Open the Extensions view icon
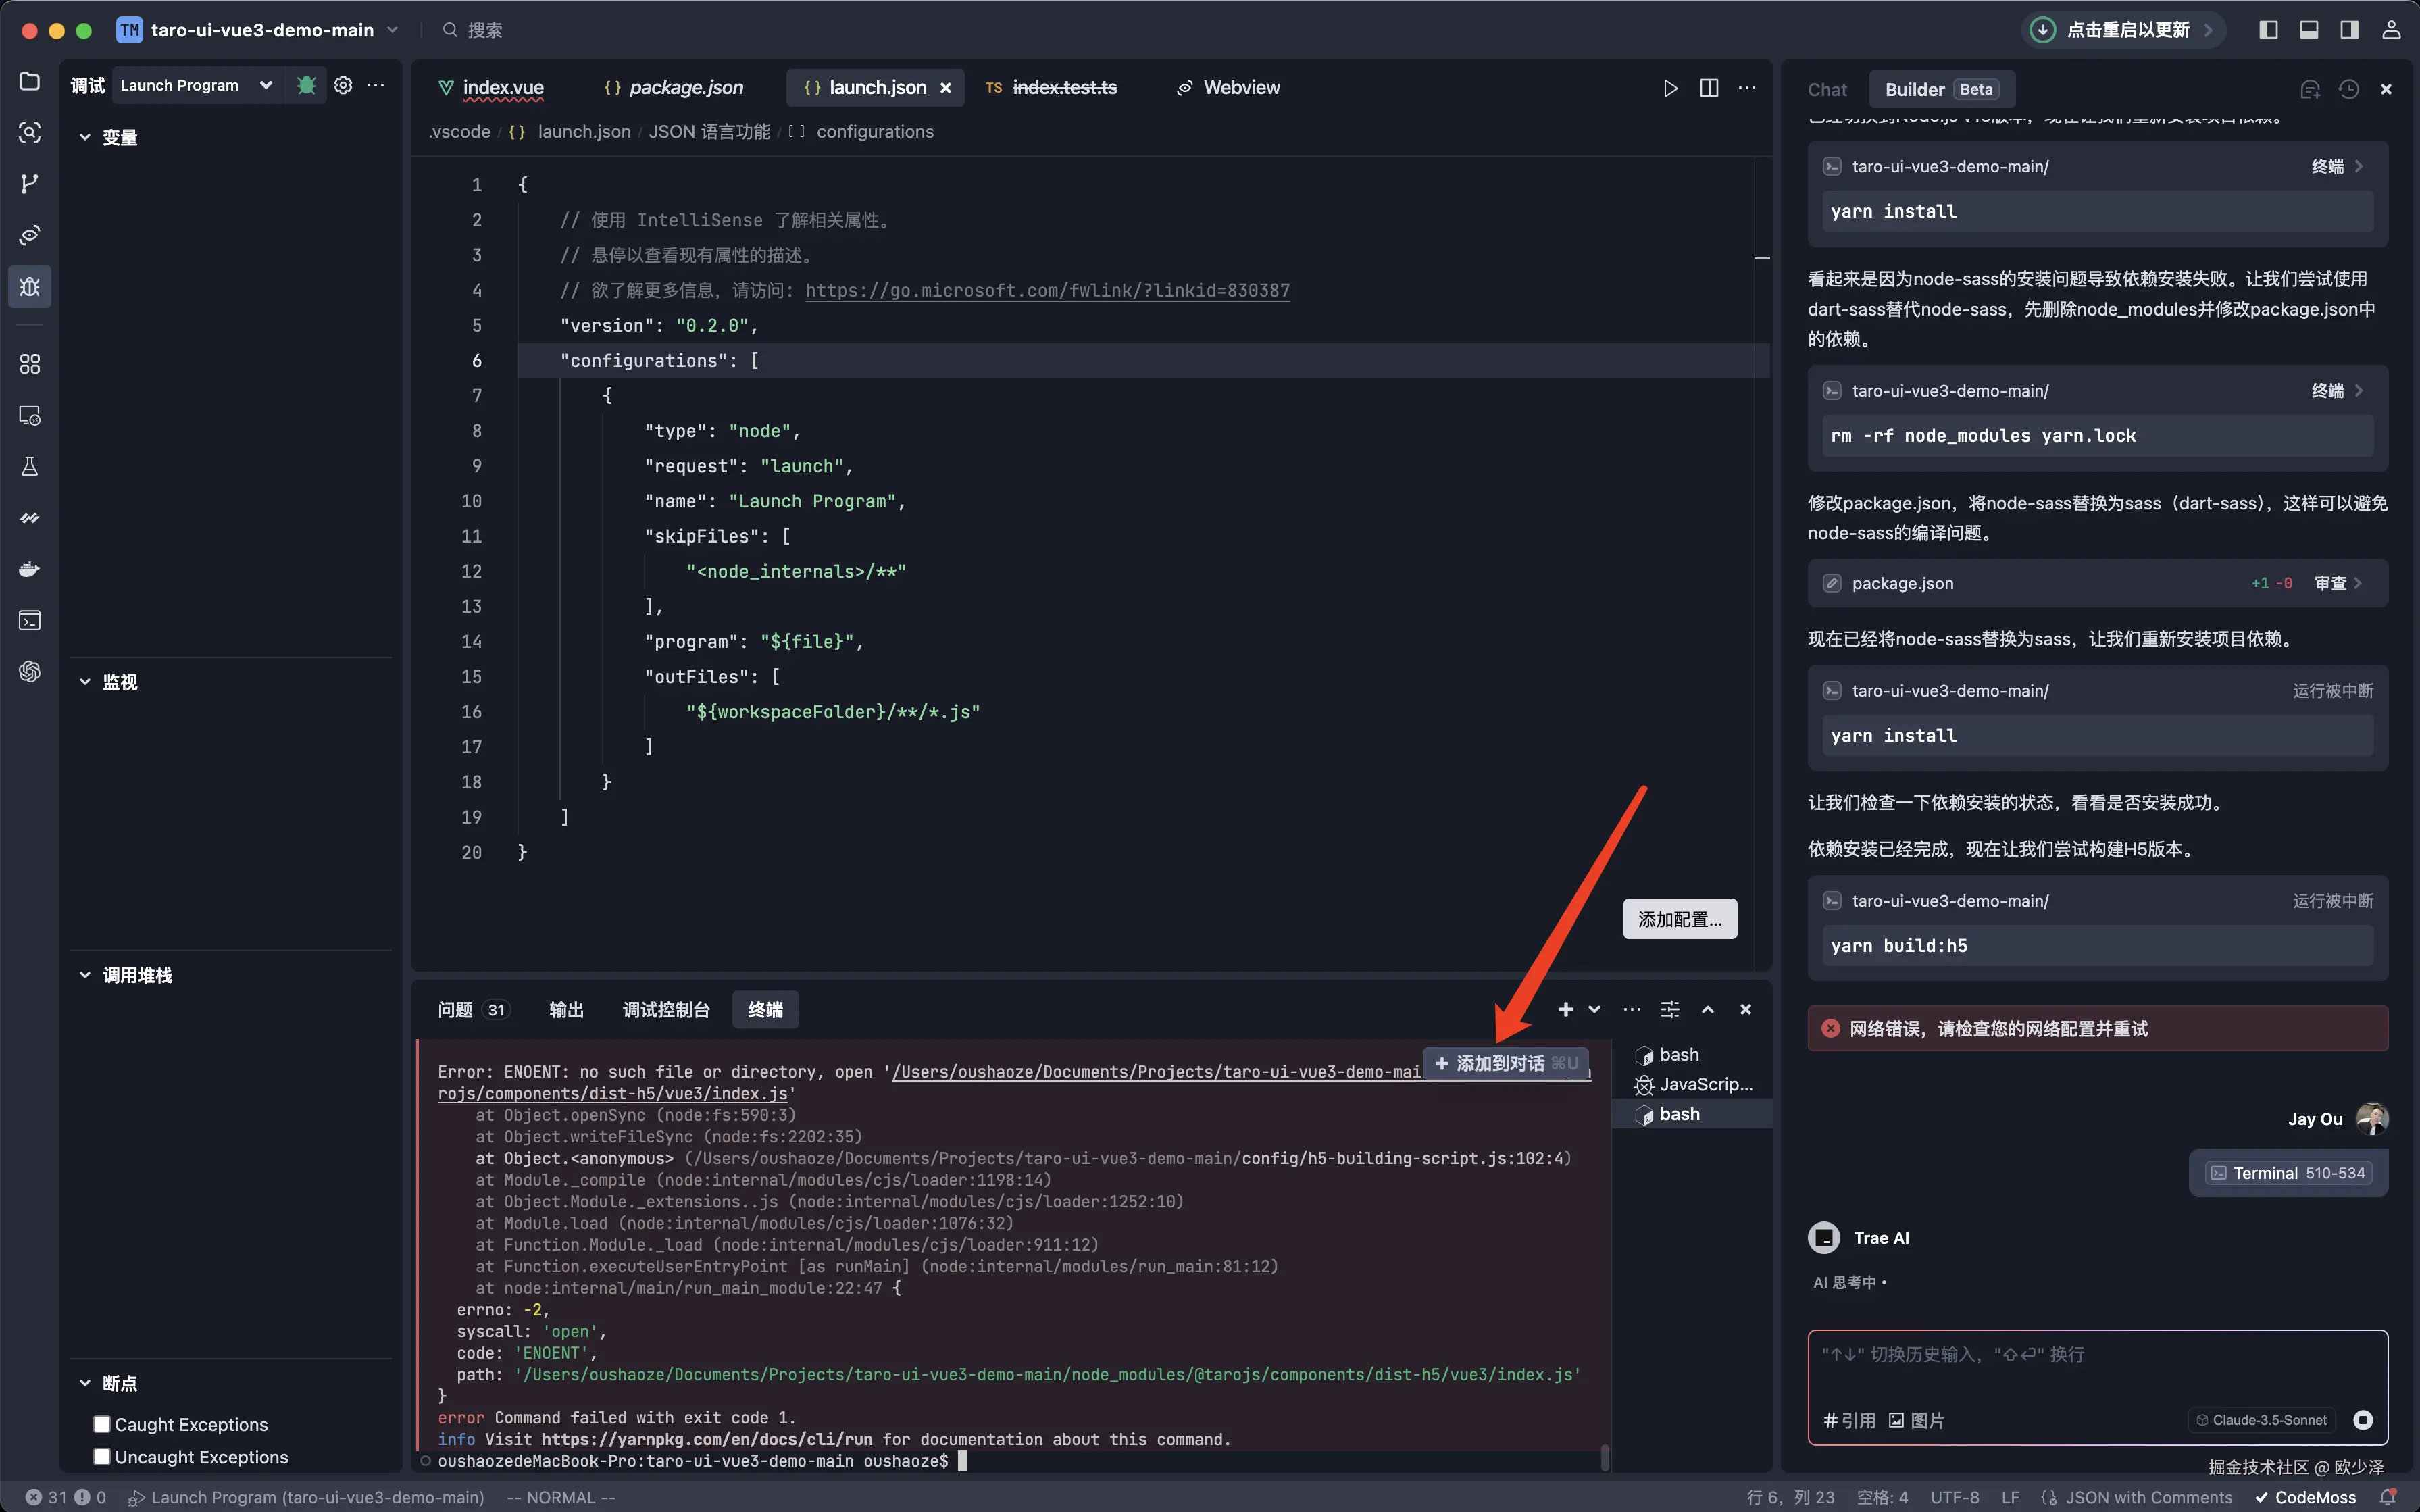The height and width of the screenshot is (1512, 2420). click(x=30, y=364)
